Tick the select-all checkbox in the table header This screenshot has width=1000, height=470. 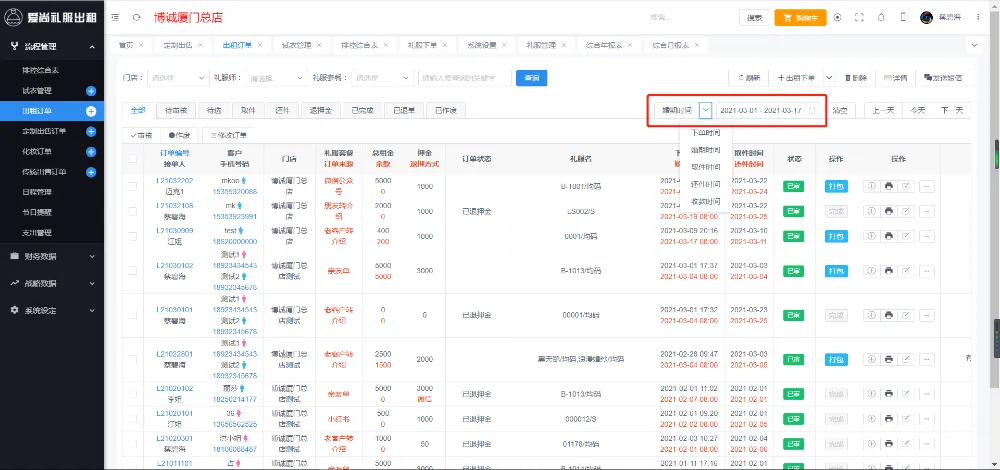(x=132, y=159)
